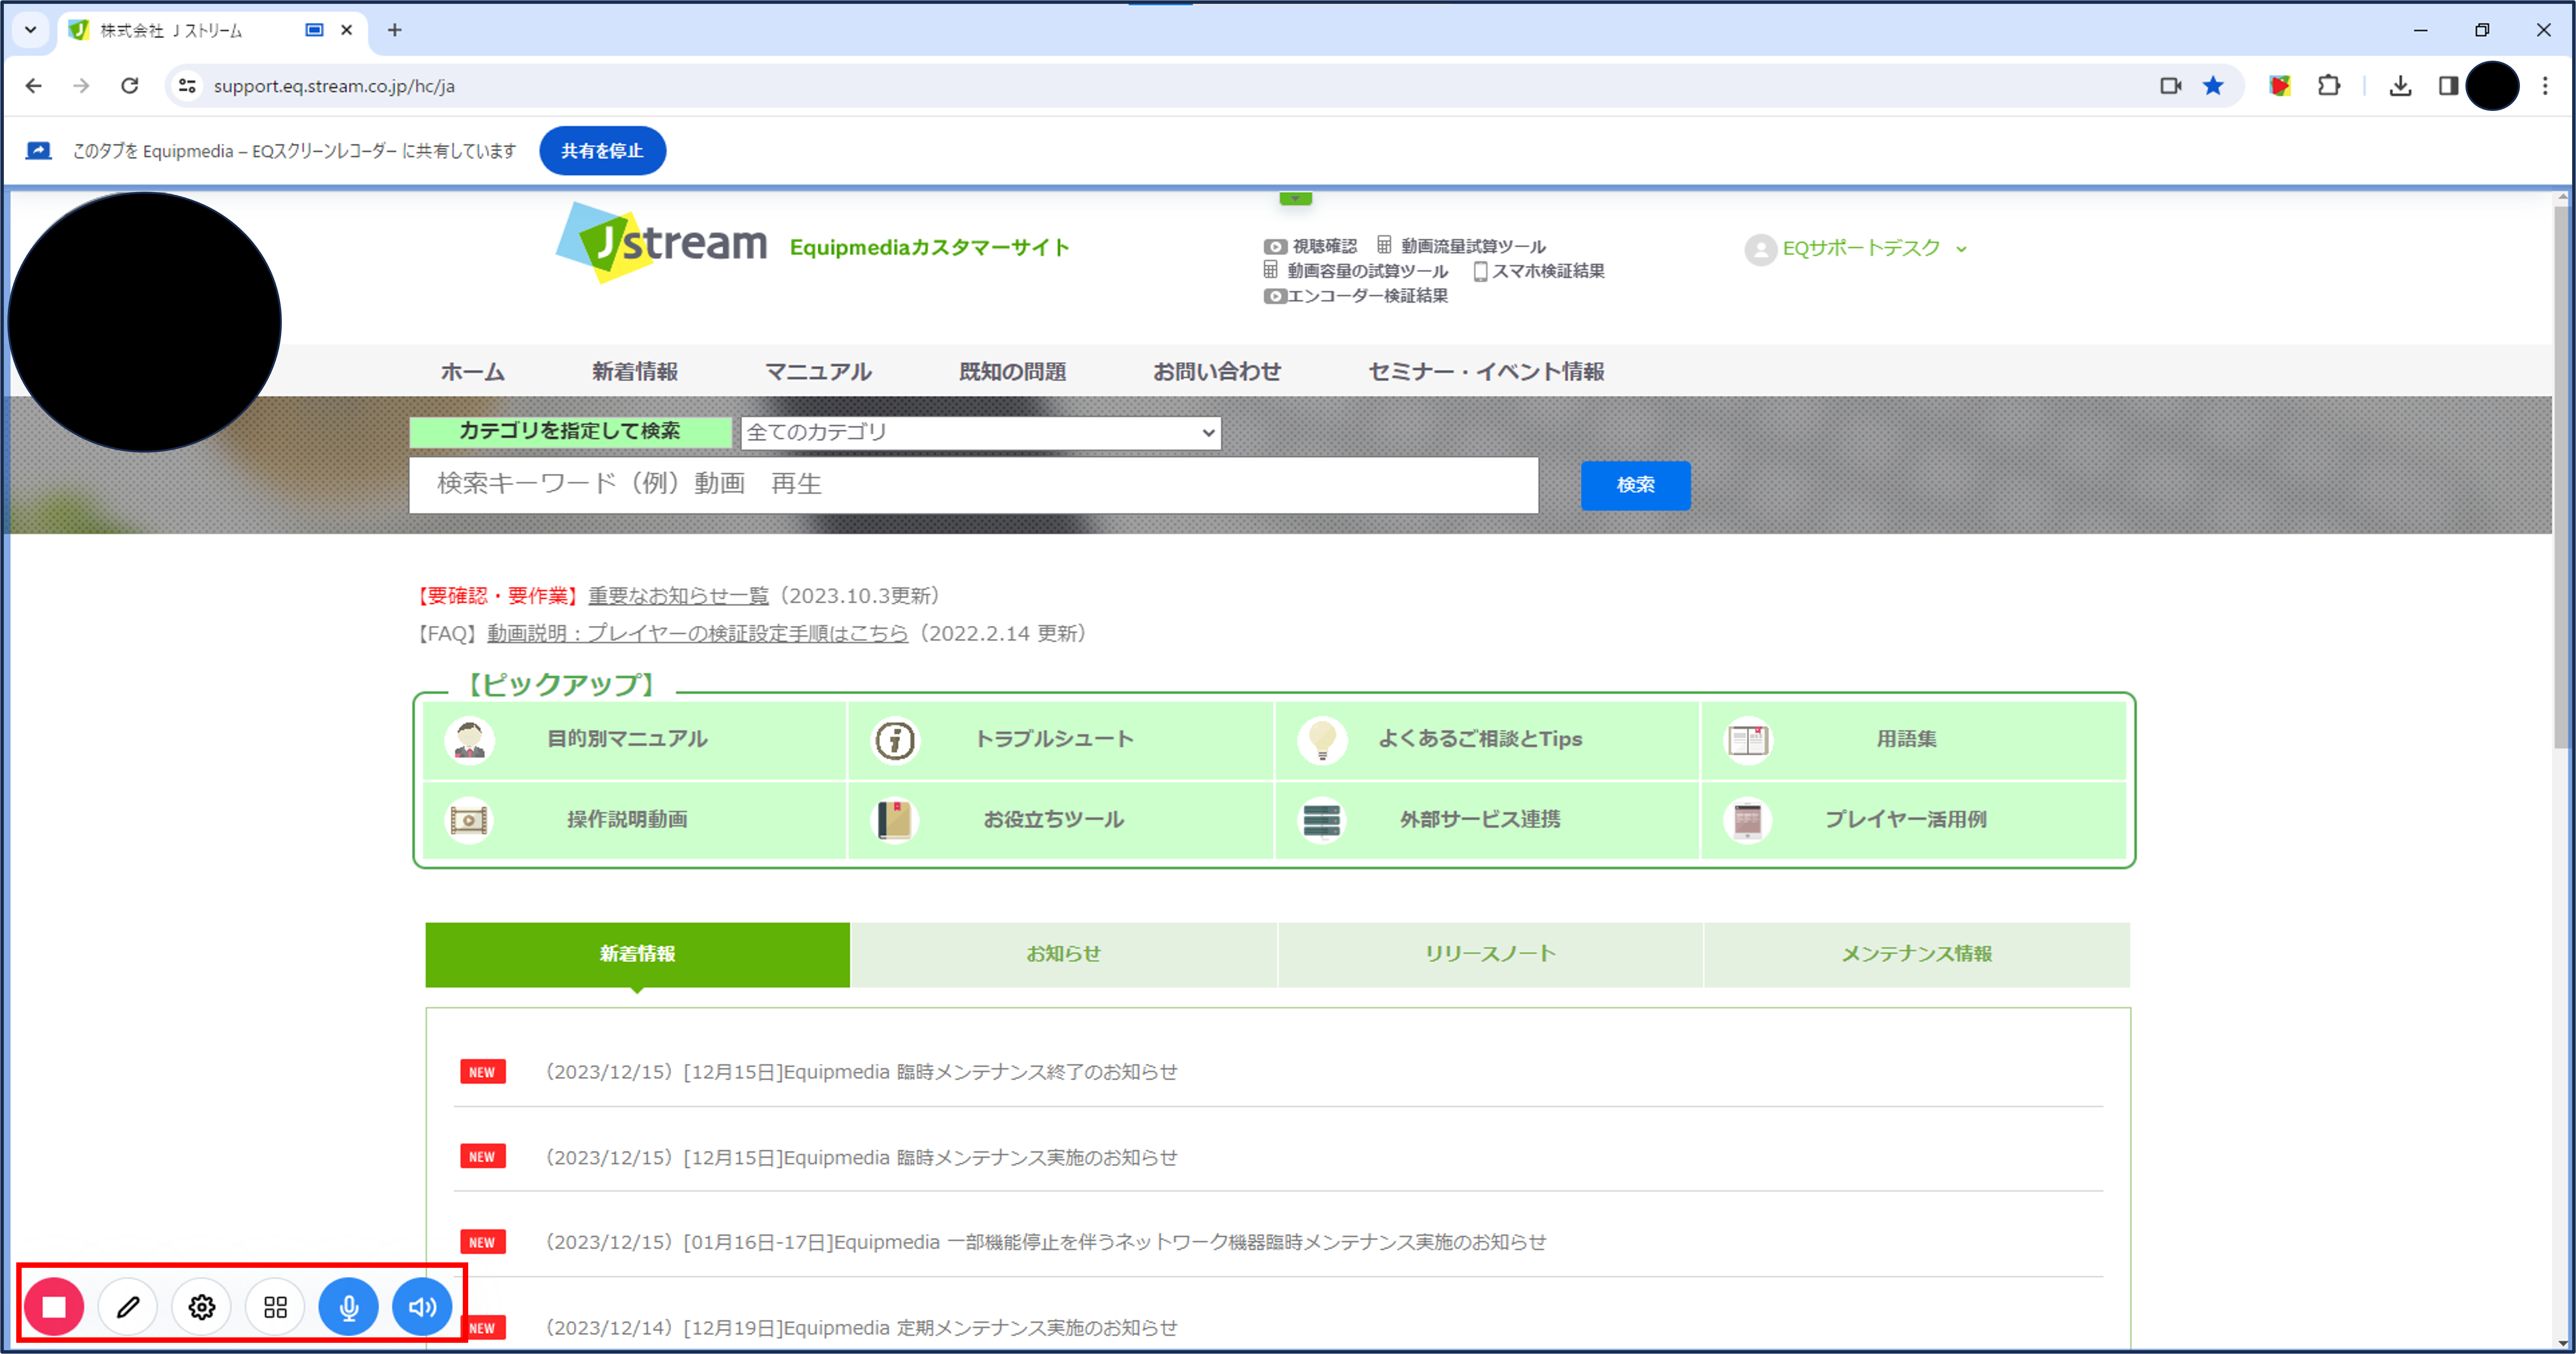
Task: Switch to メンテナンス情報 tab
Action: [1917, 955]
